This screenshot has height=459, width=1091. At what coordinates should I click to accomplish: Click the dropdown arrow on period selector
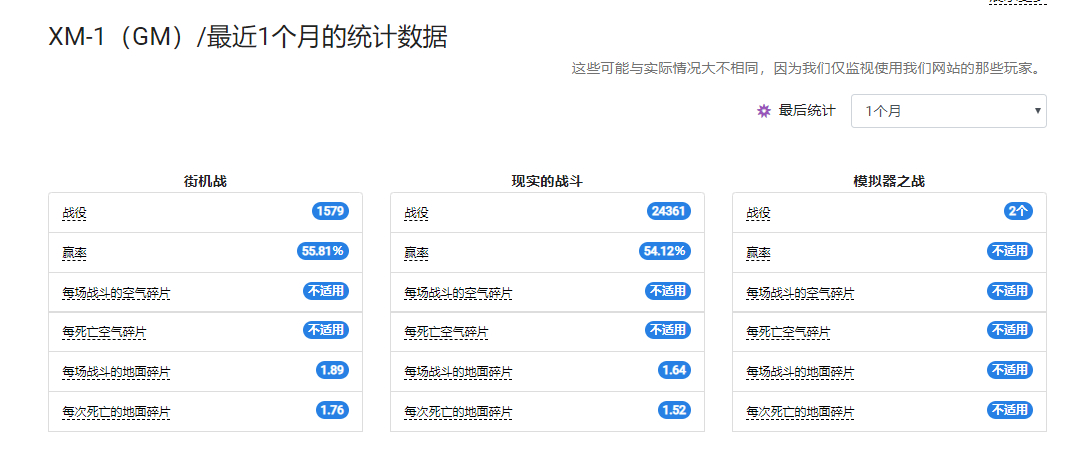coord(1037,111)
